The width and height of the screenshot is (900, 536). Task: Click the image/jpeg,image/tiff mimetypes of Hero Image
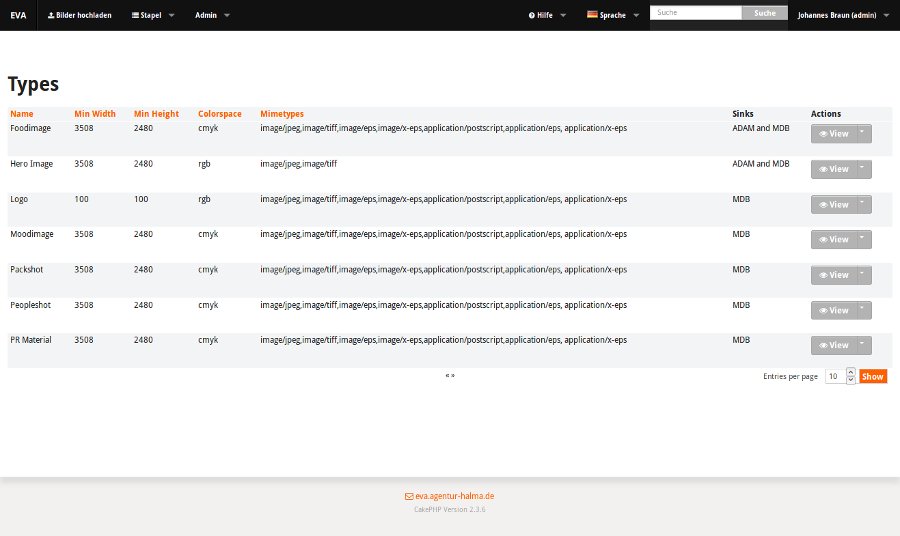point(298,164)
